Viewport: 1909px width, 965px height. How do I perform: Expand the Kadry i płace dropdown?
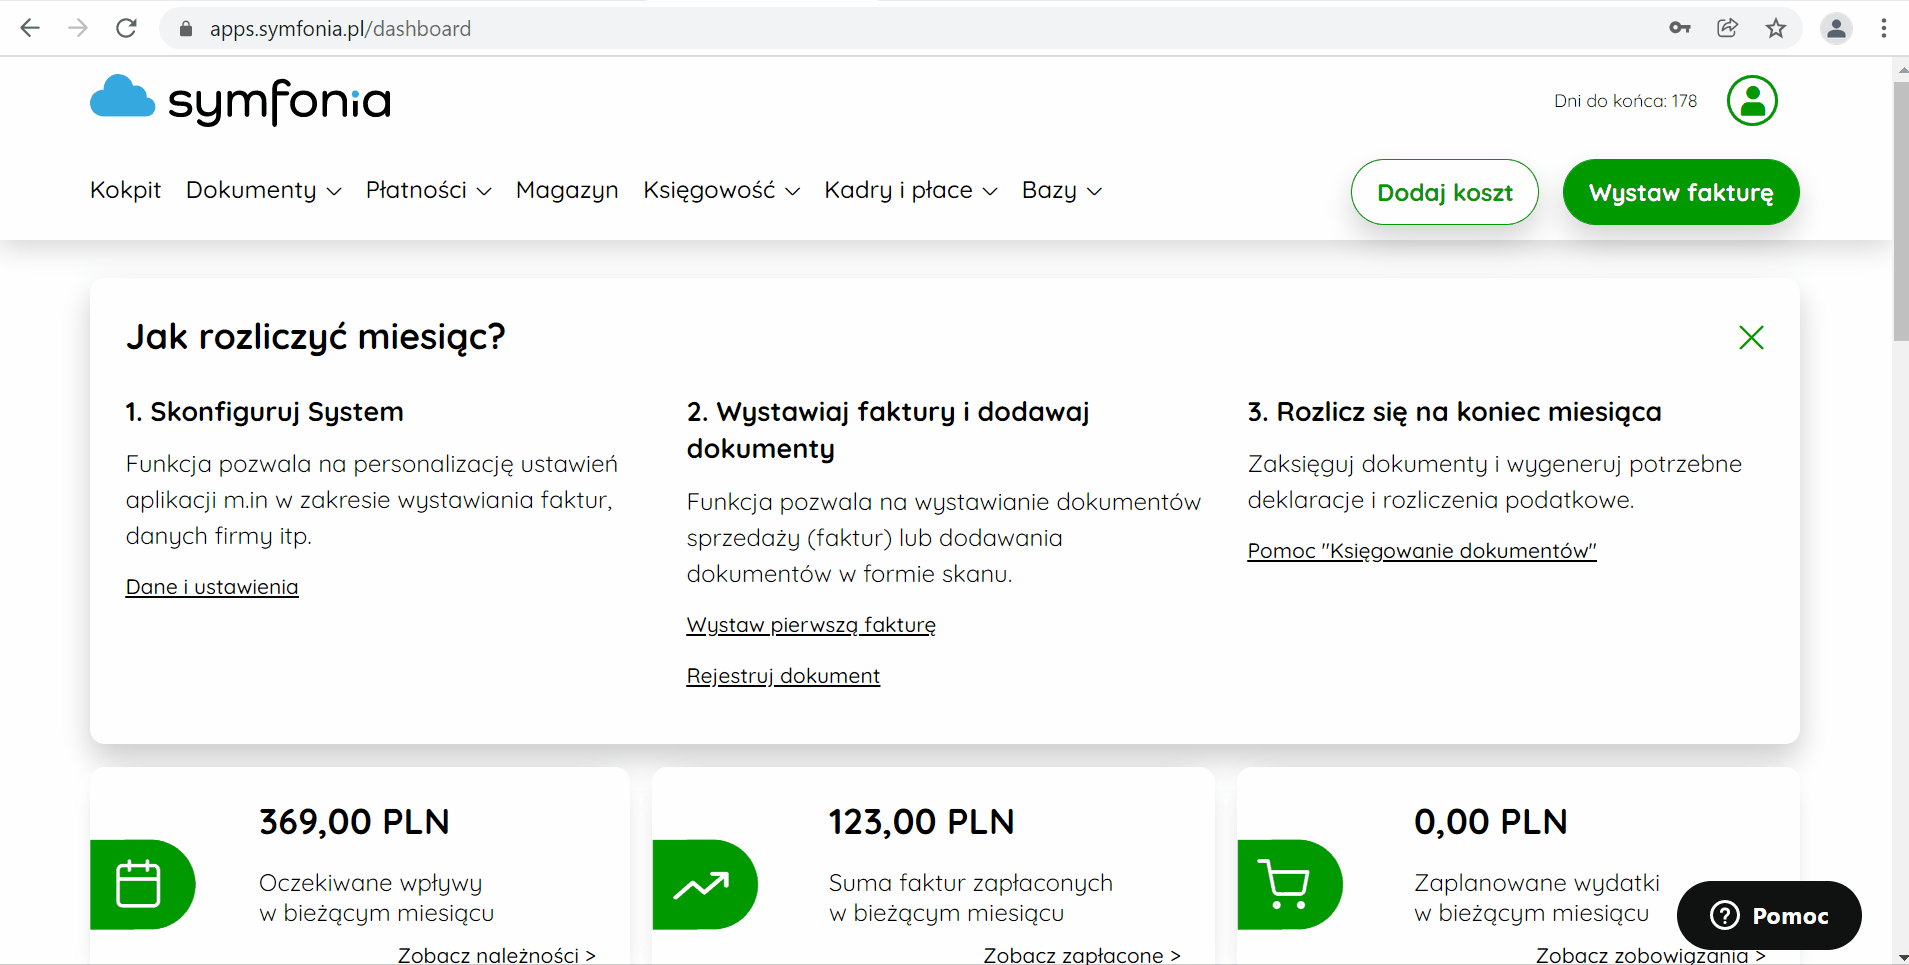[x=911, y=190]
